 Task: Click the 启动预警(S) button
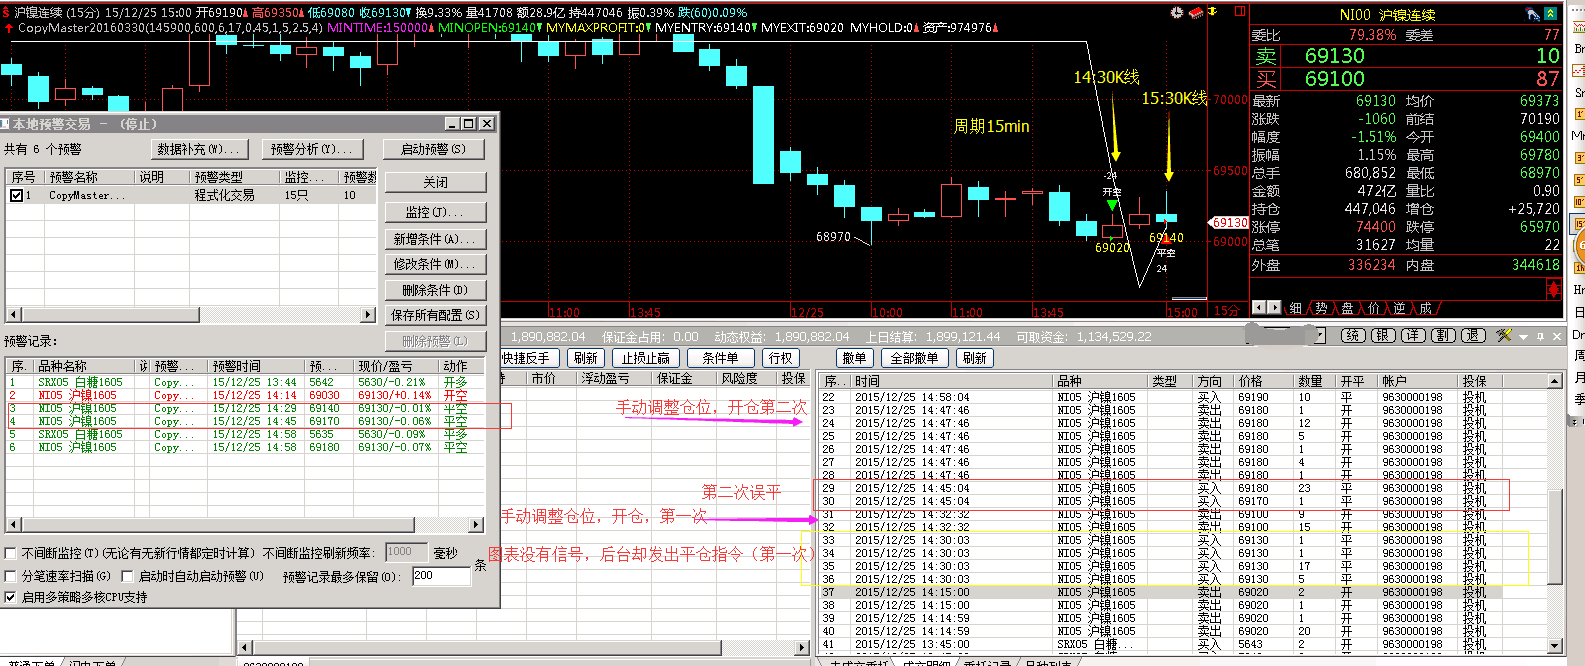[433, 149]
